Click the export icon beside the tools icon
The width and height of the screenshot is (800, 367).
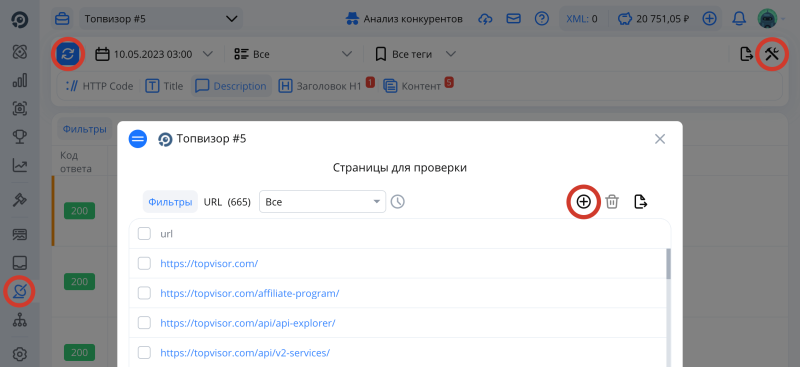pyautogui.click(x=747, y=54)
